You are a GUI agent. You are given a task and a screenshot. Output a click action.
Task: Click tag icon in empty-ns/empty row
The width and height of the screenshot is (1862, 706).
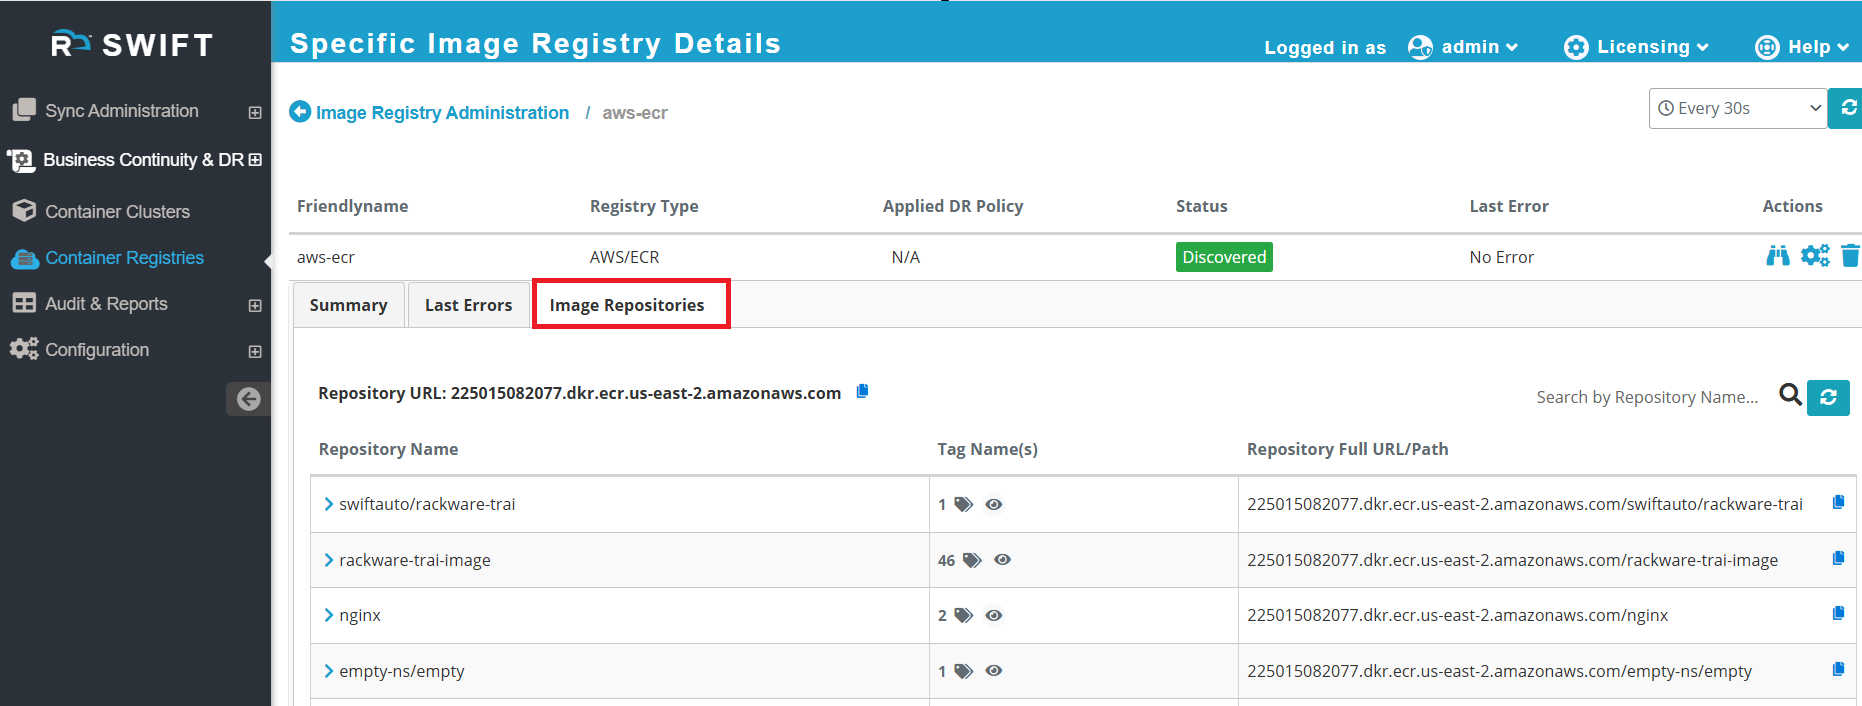pos(963,671)
